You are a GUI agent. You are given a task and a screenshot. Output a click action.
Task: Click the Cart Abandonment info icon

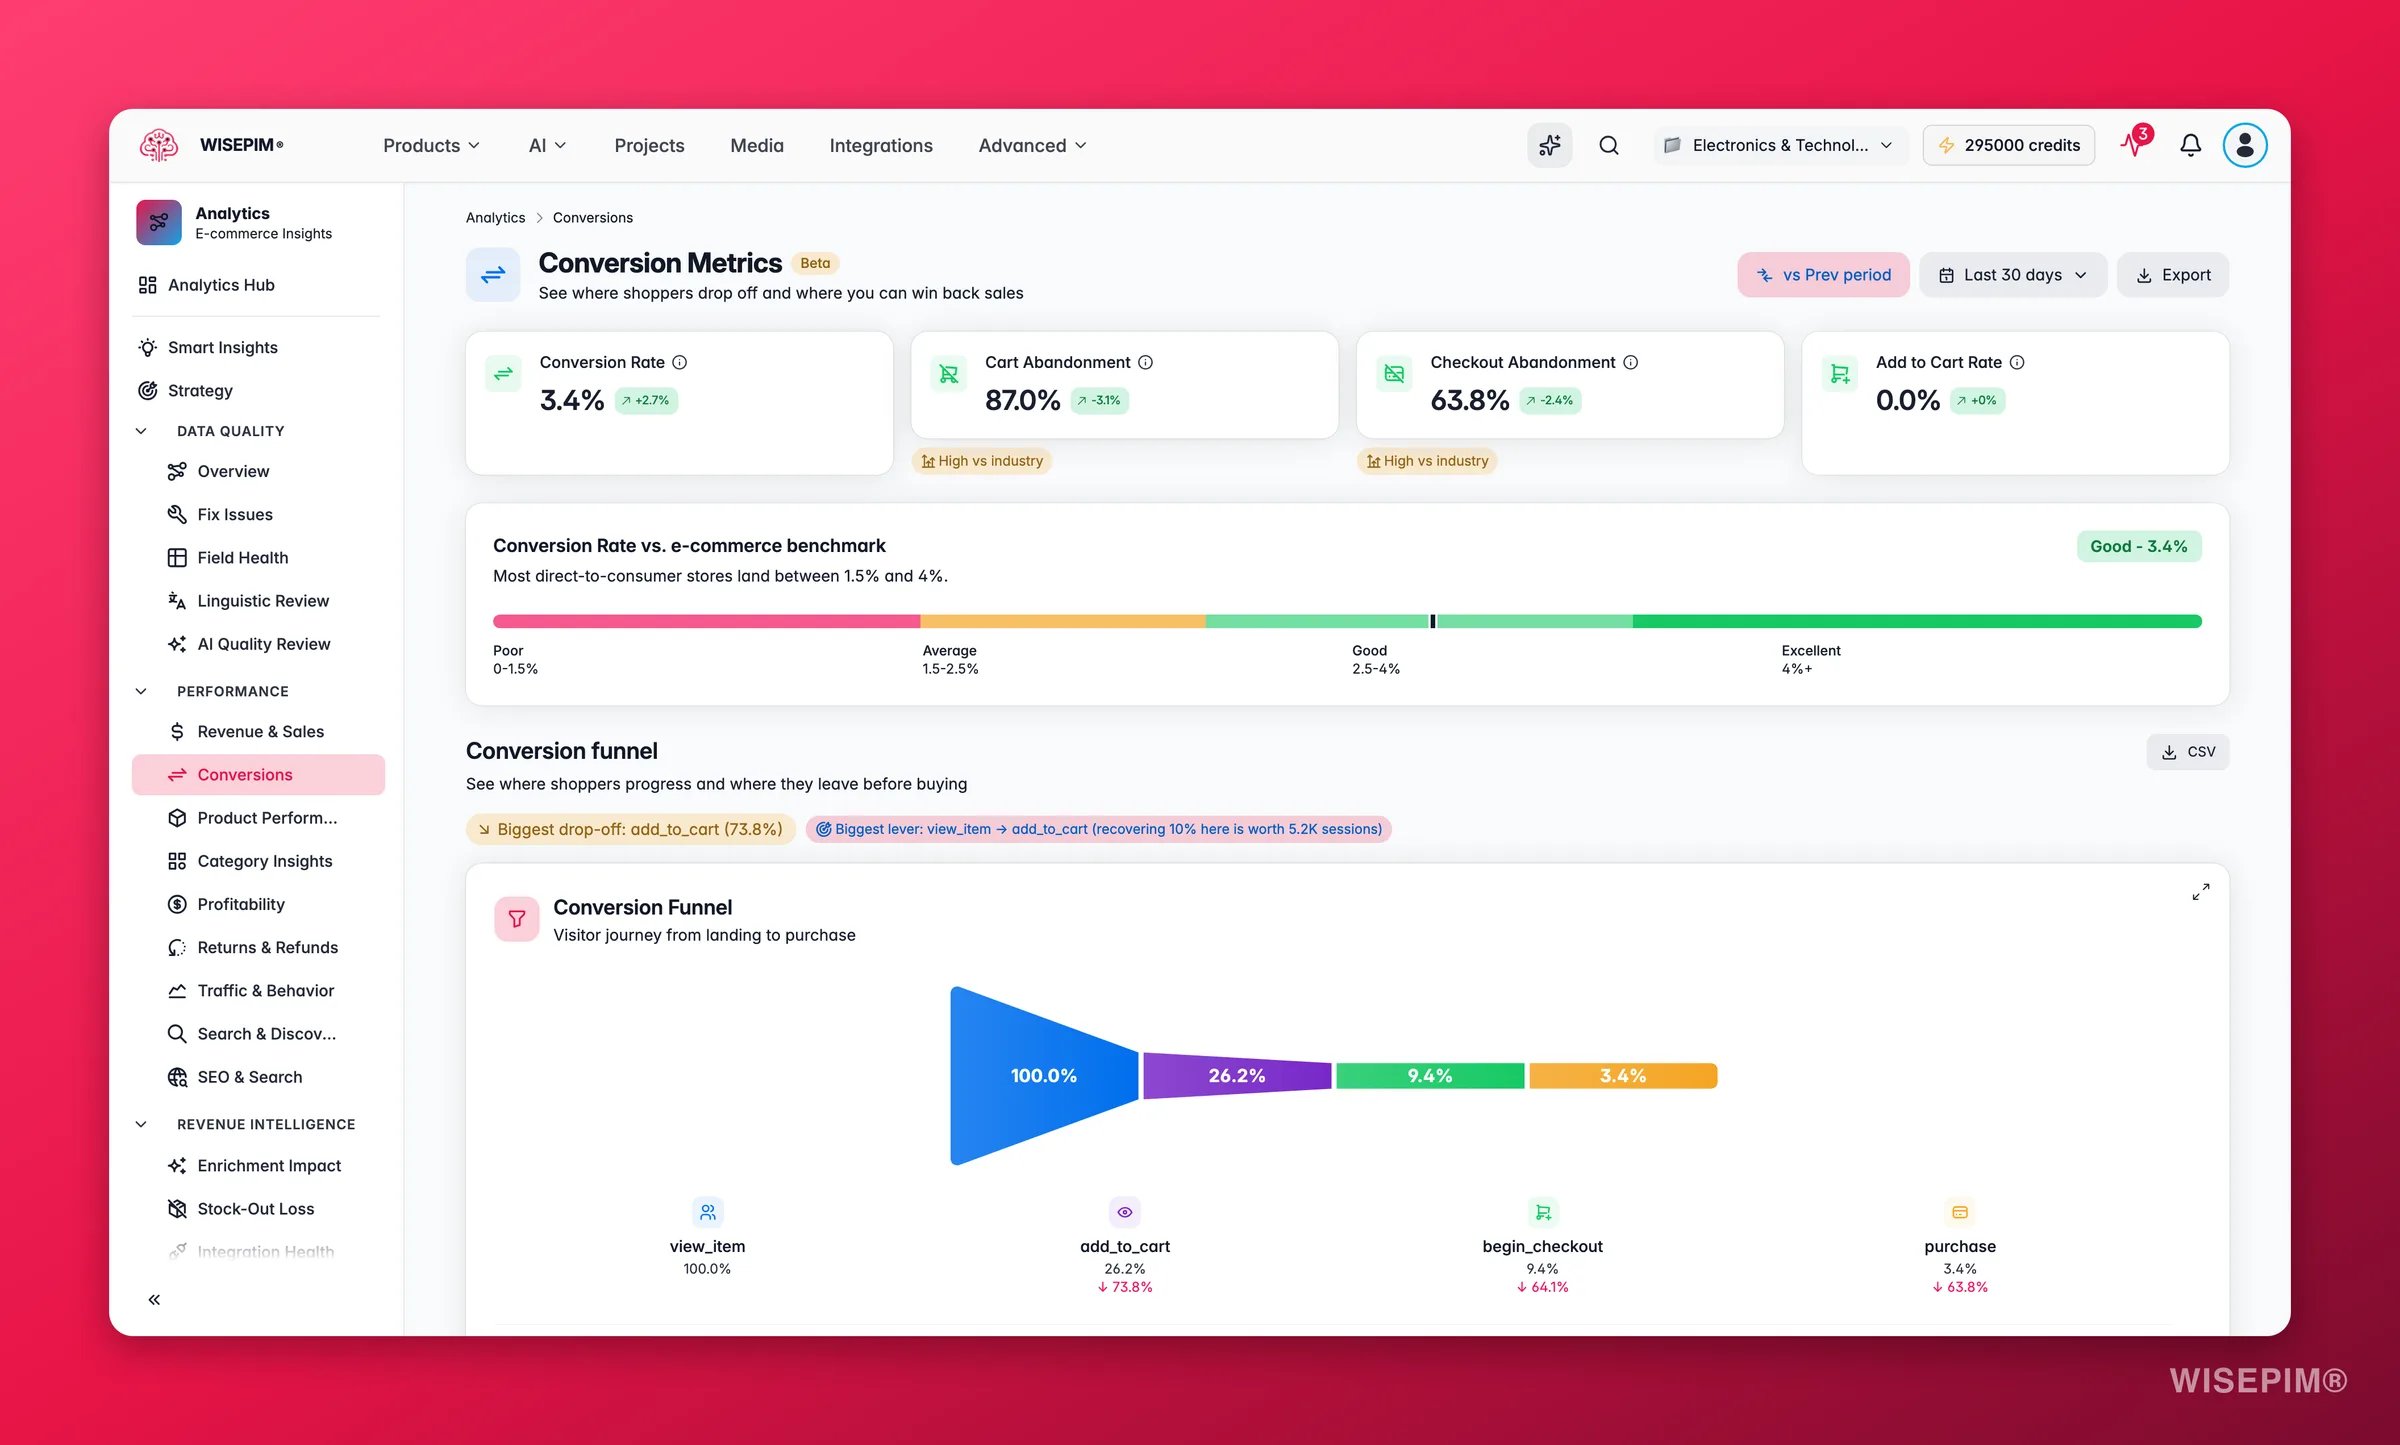(1146, 362)
